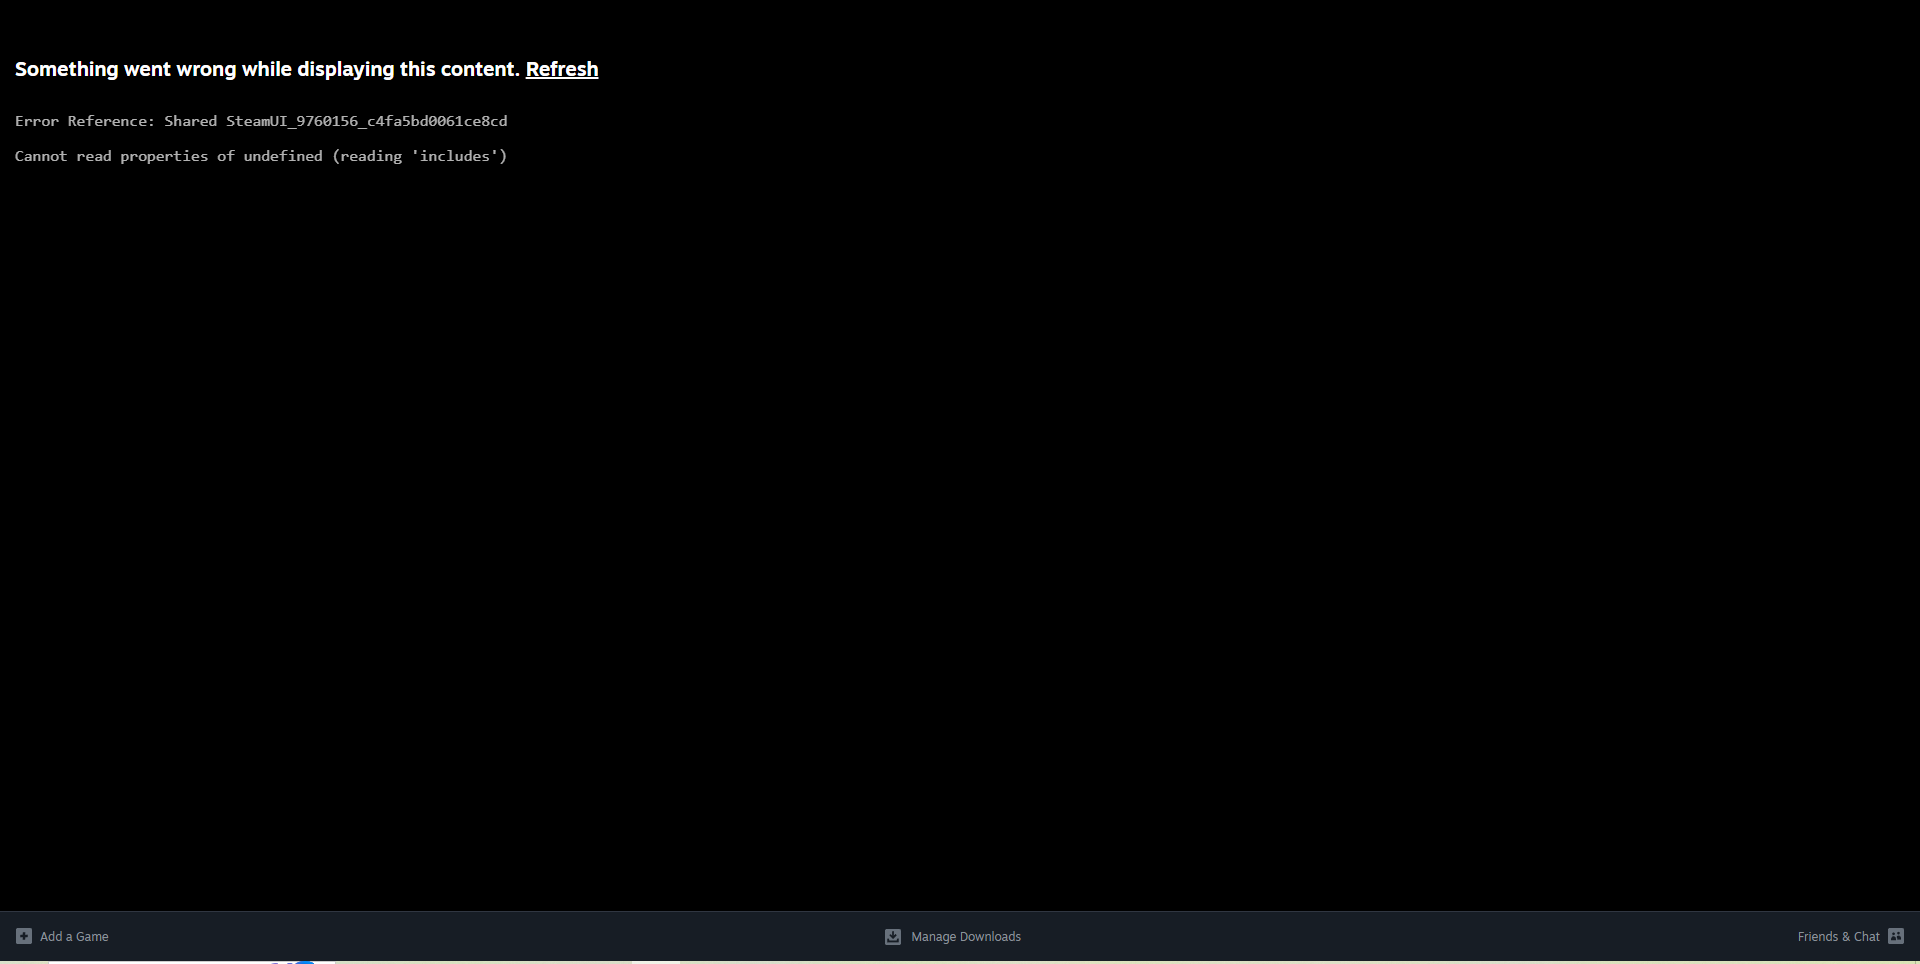Click the Refresh link in the error message
This screenshot has height=964, width=1920.
coord(562,69)
